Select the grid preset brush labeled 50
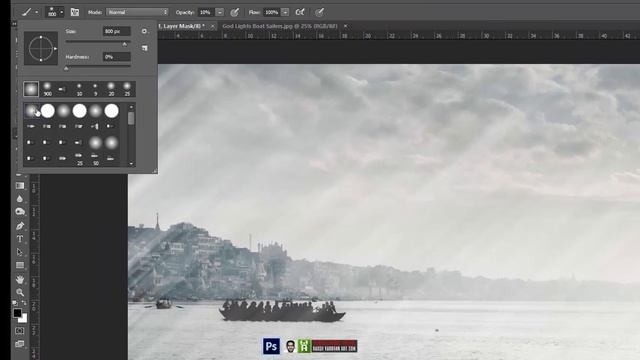 pos(95,159)
